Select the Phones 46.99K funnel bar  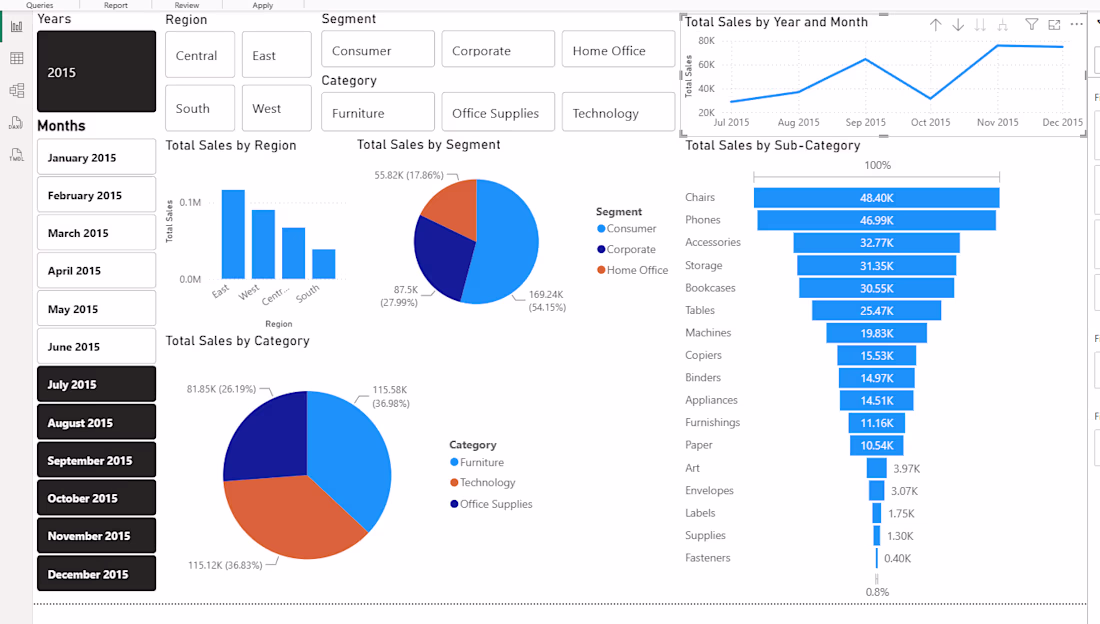click(876, 220)
